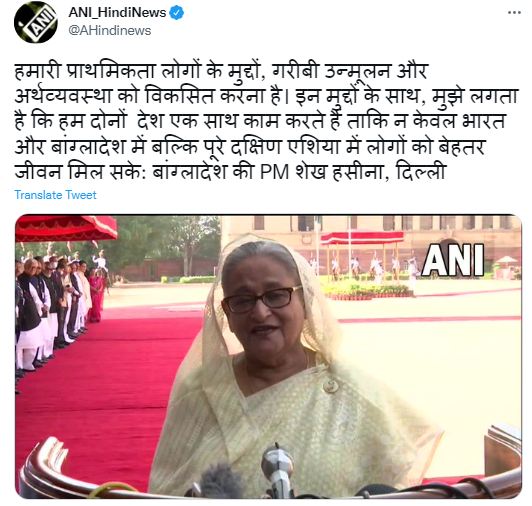The image size is (532, 506).
Task: Click the white ANI watermark on the photo
Action: [x=453, y=260]
